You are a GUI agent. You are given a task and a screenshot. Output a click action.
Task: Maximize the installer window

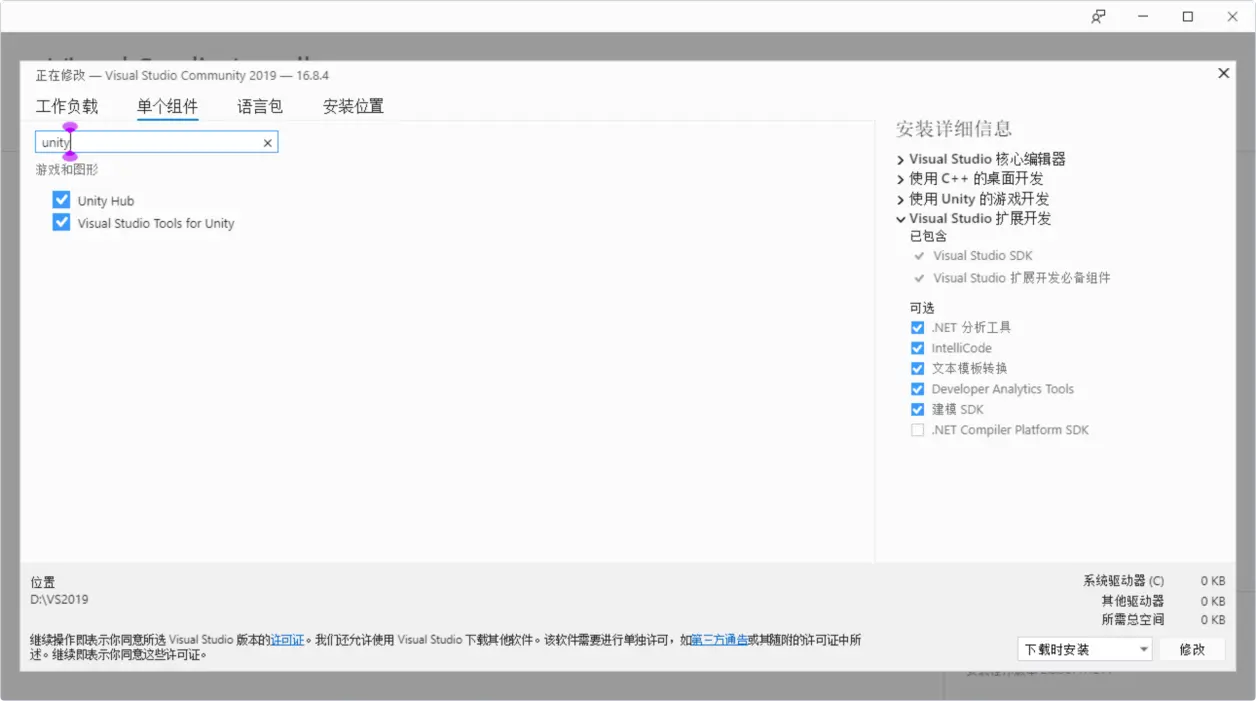(1188, 17)
